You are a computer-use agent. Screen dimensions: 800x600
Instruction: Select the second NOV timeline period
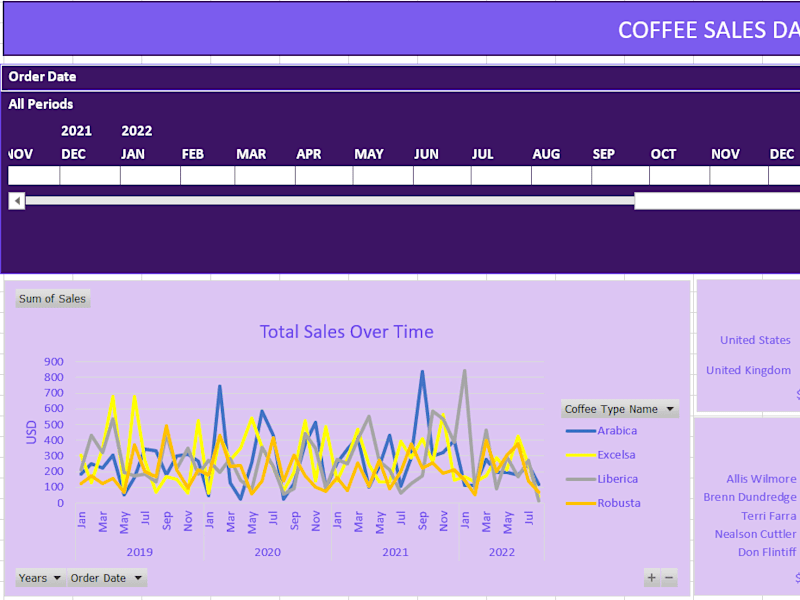tap(739, 176)
